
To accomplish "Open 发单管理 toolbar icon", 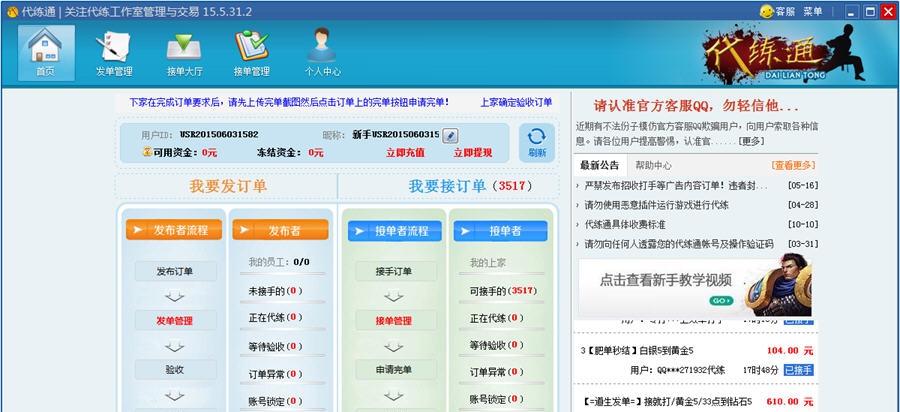I will coord(114,53).
